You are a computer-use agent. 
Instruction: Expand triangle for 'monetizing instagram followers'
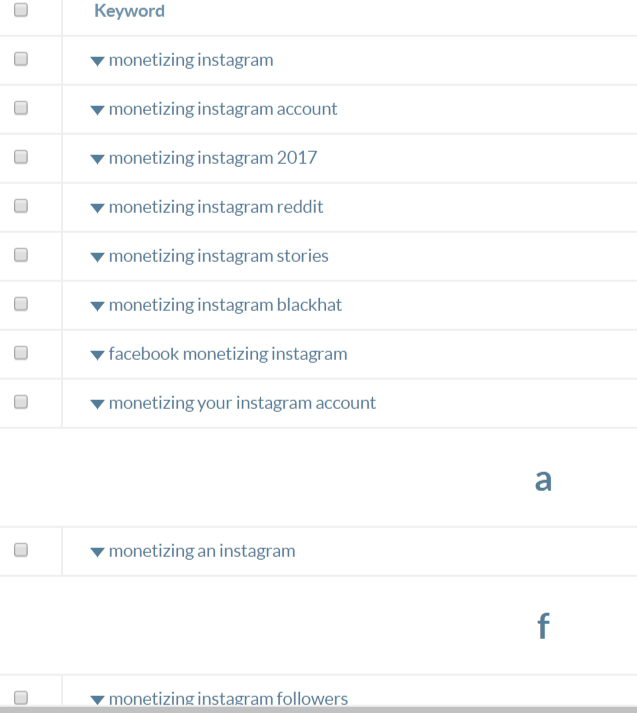pyautogui.click(x=97, y=700)
